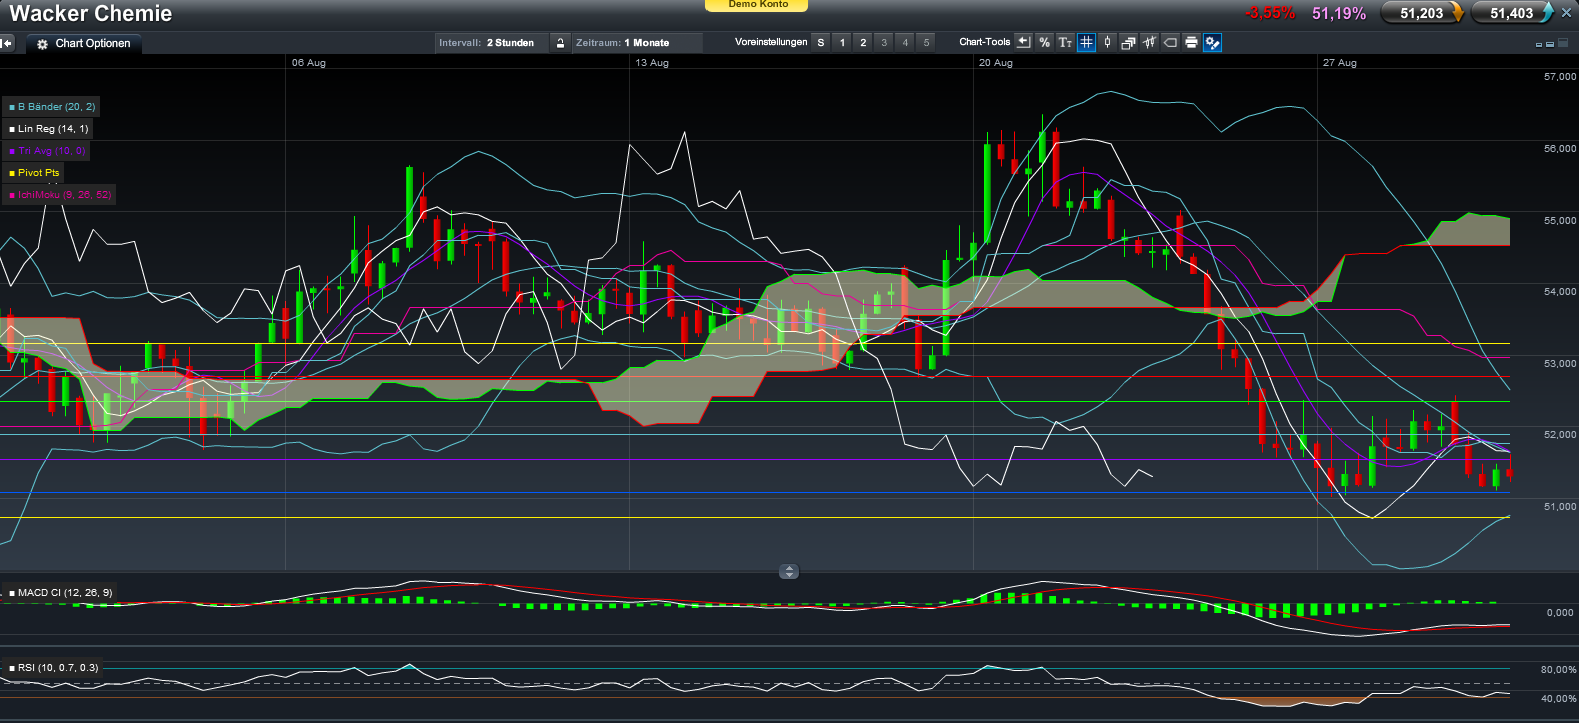1579x723 pixels.
Task: Click the collapse panel arrow at left
Action: click(7, 43)
